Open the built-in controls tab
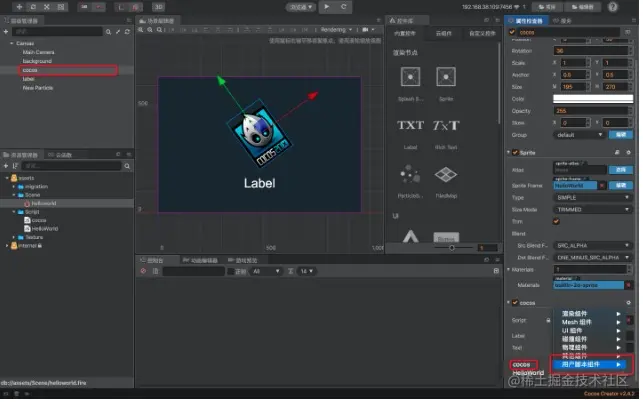Viewport: 643px width, 402px height. click(x=405, y=33)
